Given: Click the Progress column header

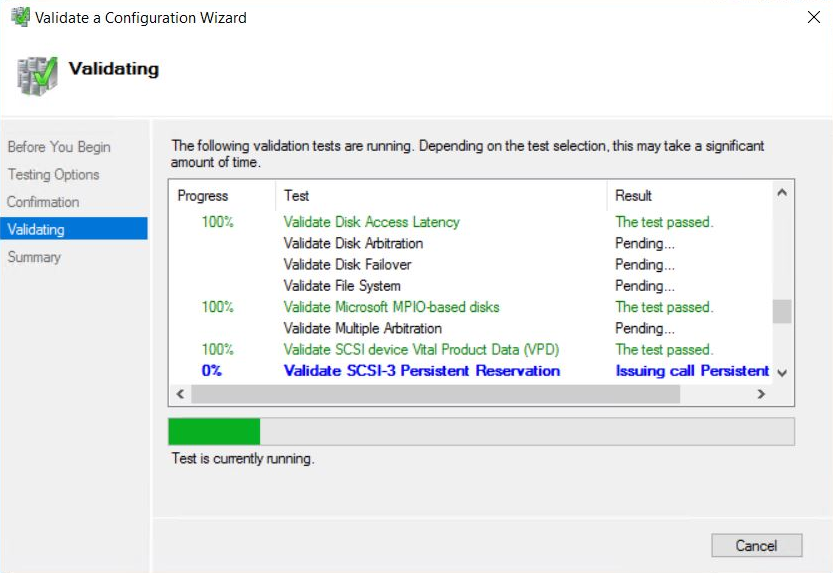Looking at the screenshot, I should pos(222,196).
